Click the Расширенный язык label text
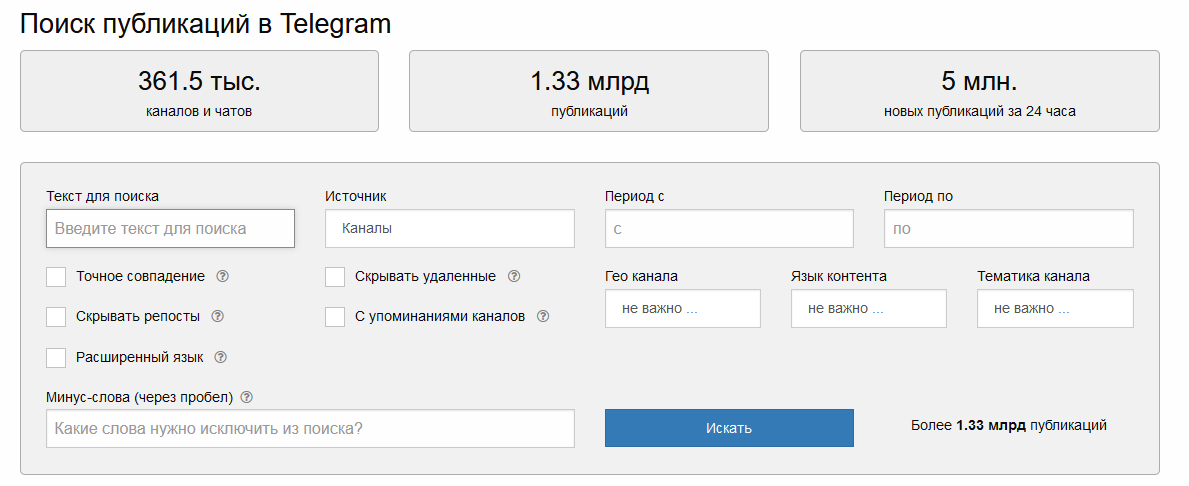Screen dimensions: 1189x486 click(140, 358)
